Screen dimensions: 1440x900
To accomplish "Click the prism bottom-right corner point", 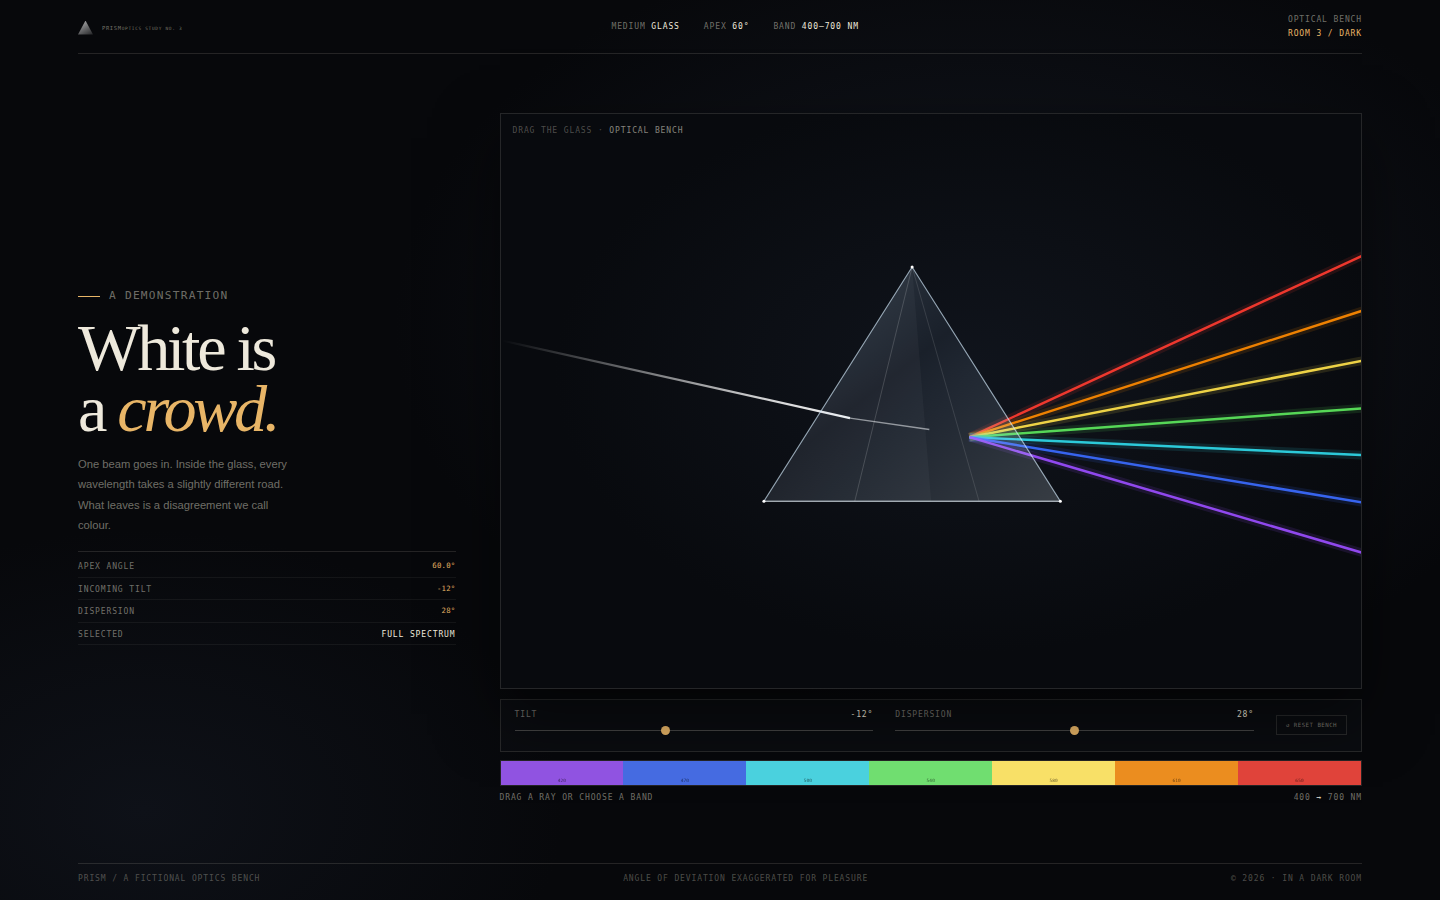I will pyautogui.click(x=1060, y=501).
